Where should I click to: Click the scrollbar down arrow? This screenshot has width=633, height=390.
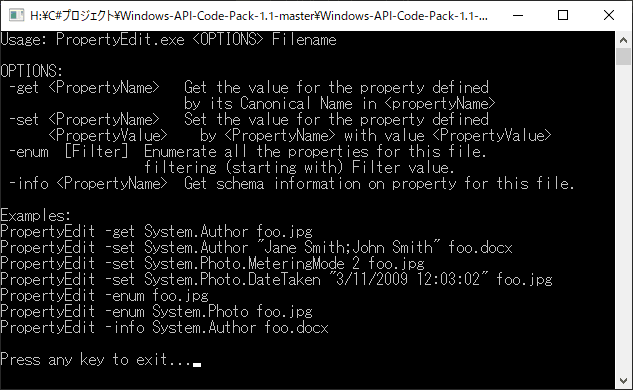click(x=624, y=381)
